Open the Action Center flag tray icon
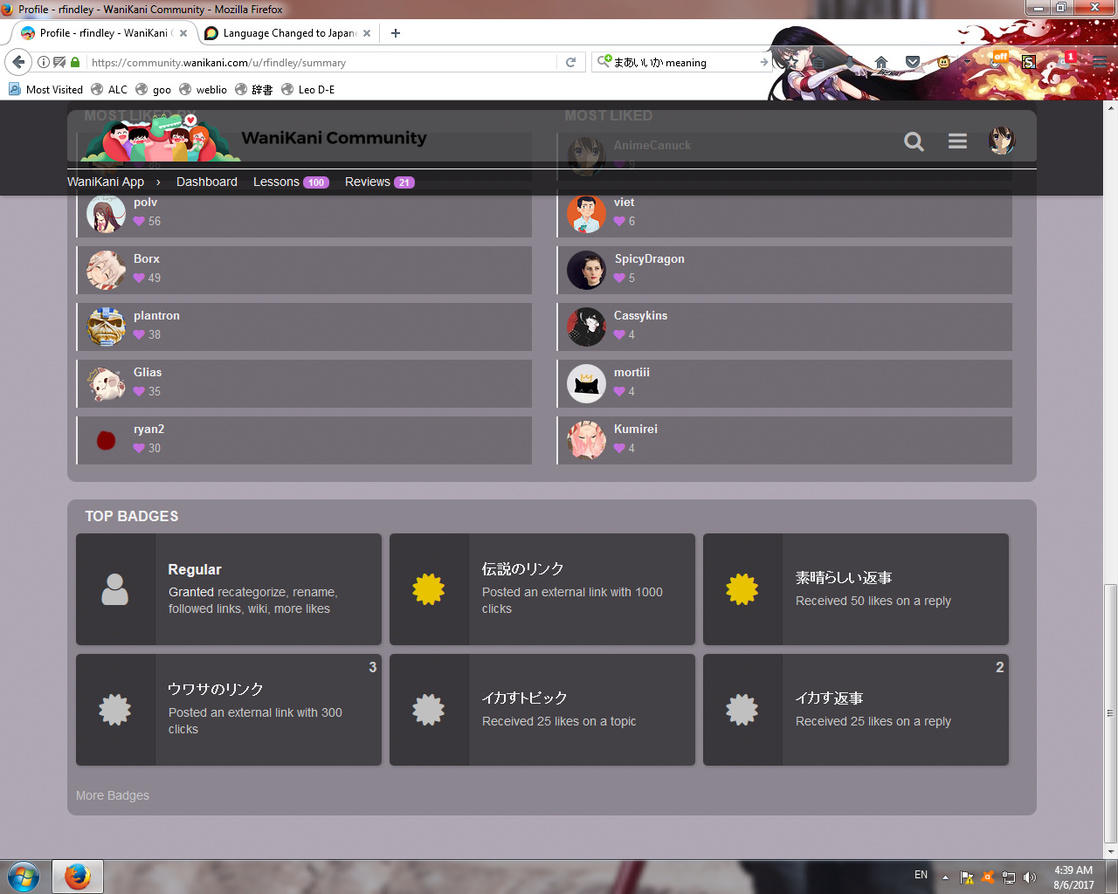 (x=968, y=877)
